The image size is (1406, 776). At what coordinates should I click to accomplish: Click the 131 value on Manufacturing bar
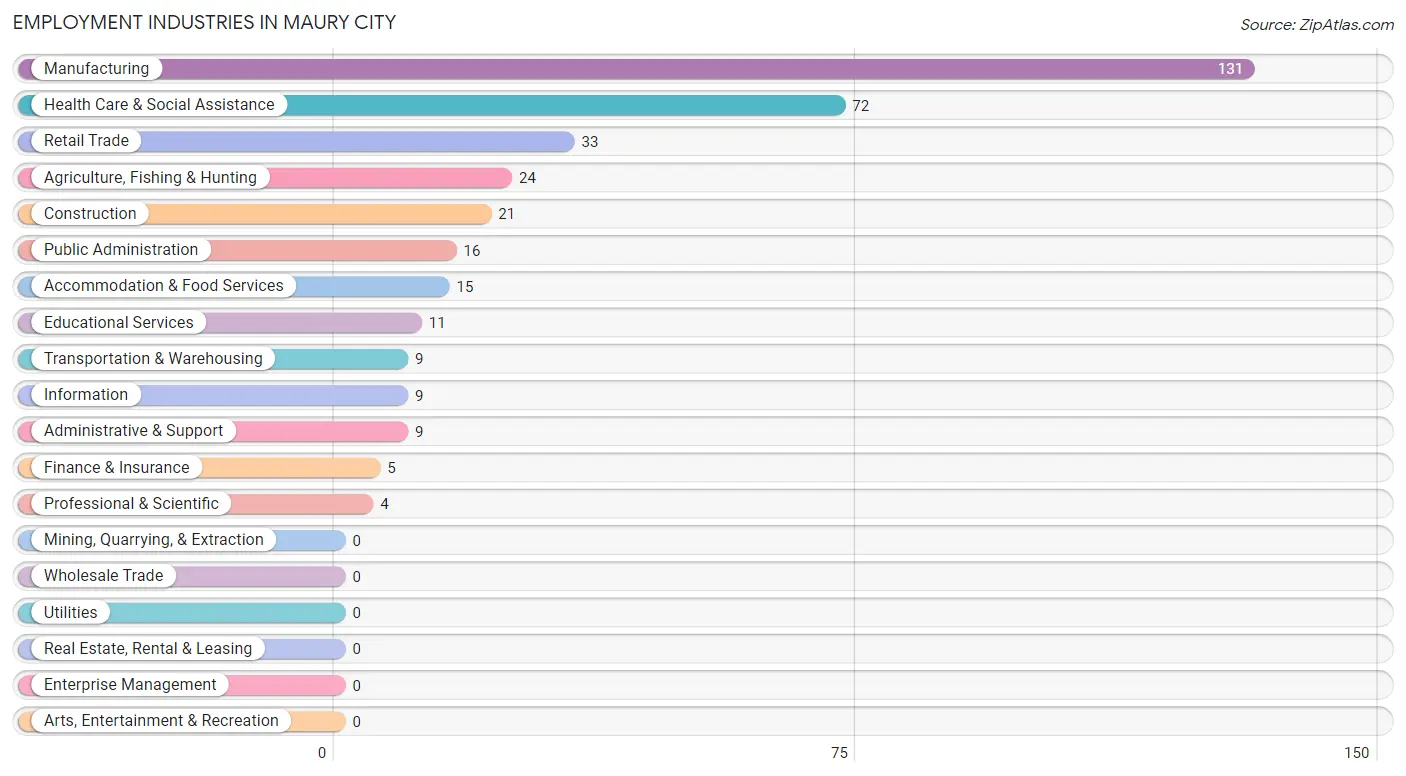coord(1230,69)
